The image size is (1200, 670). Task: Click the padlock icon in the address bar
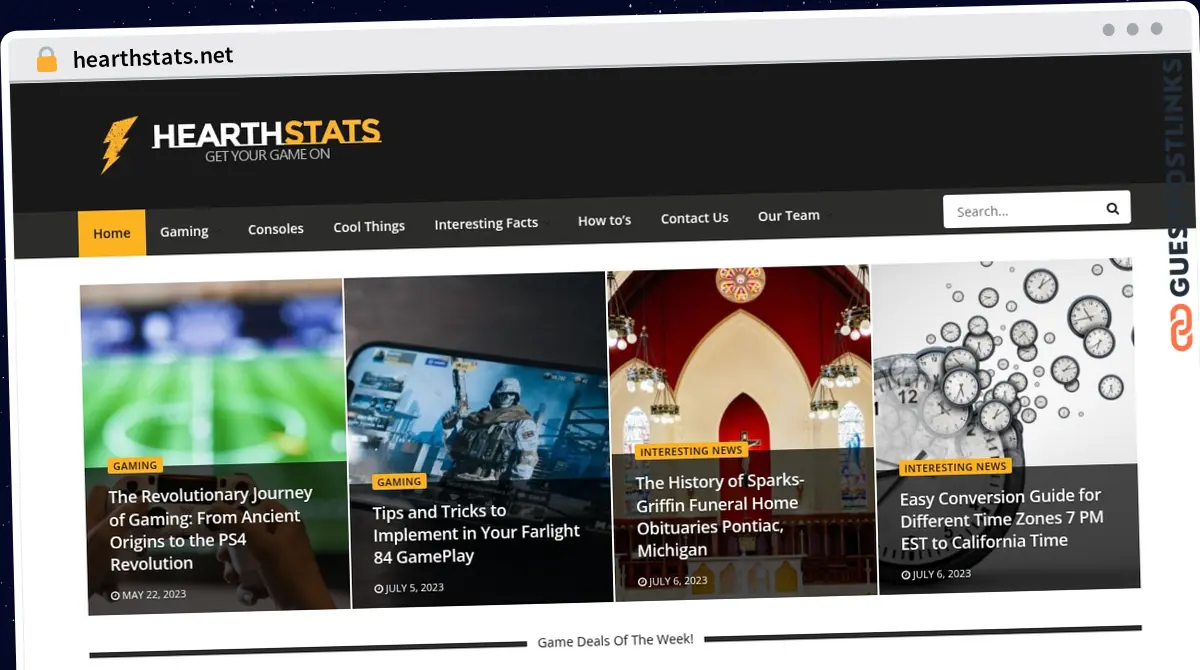click(46, 58)
